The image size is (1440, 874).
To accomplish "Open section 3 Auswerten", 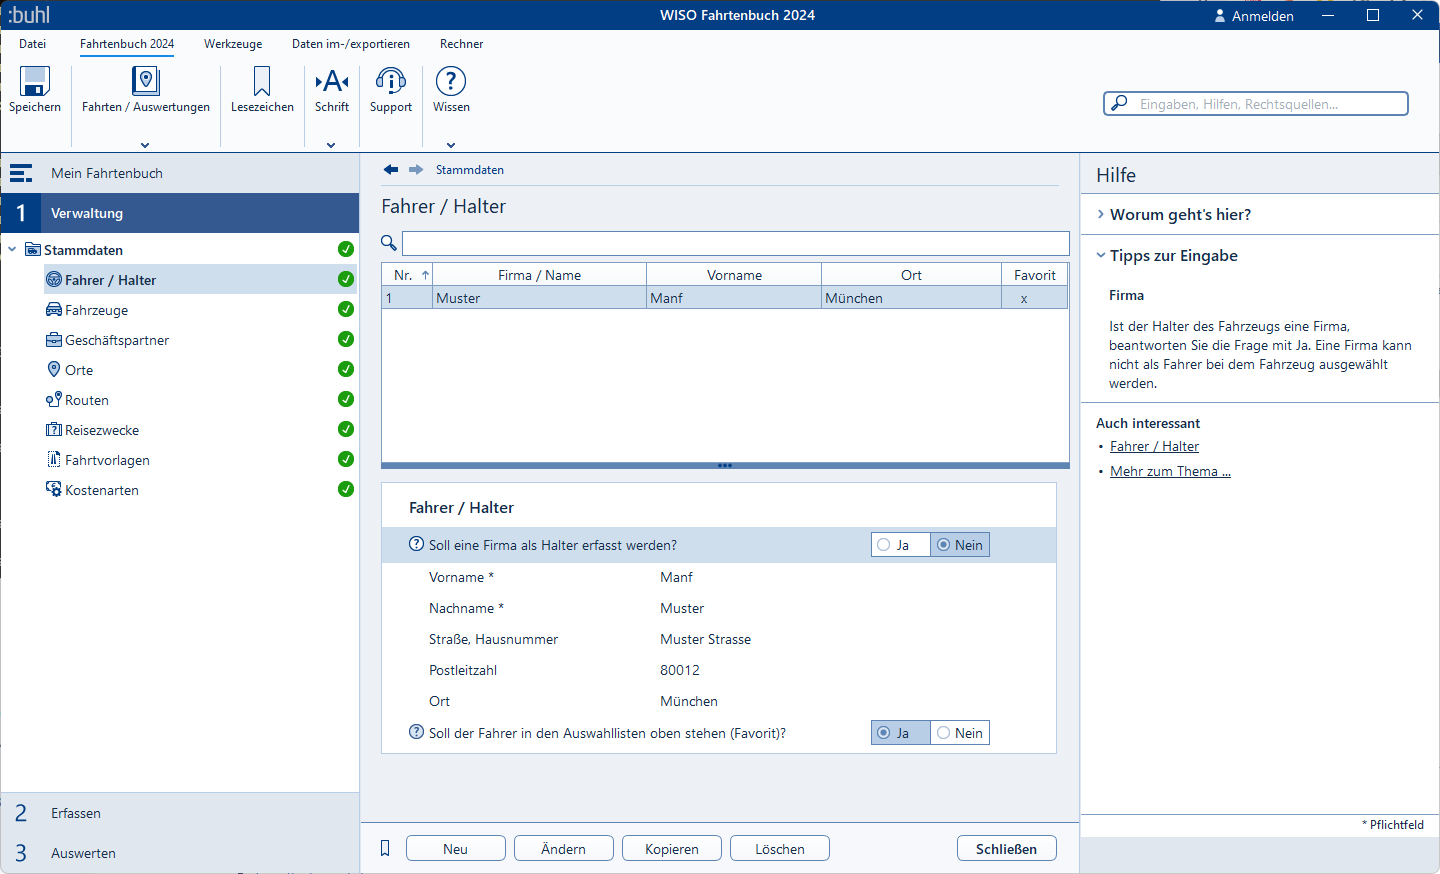I will coord(180,853).
